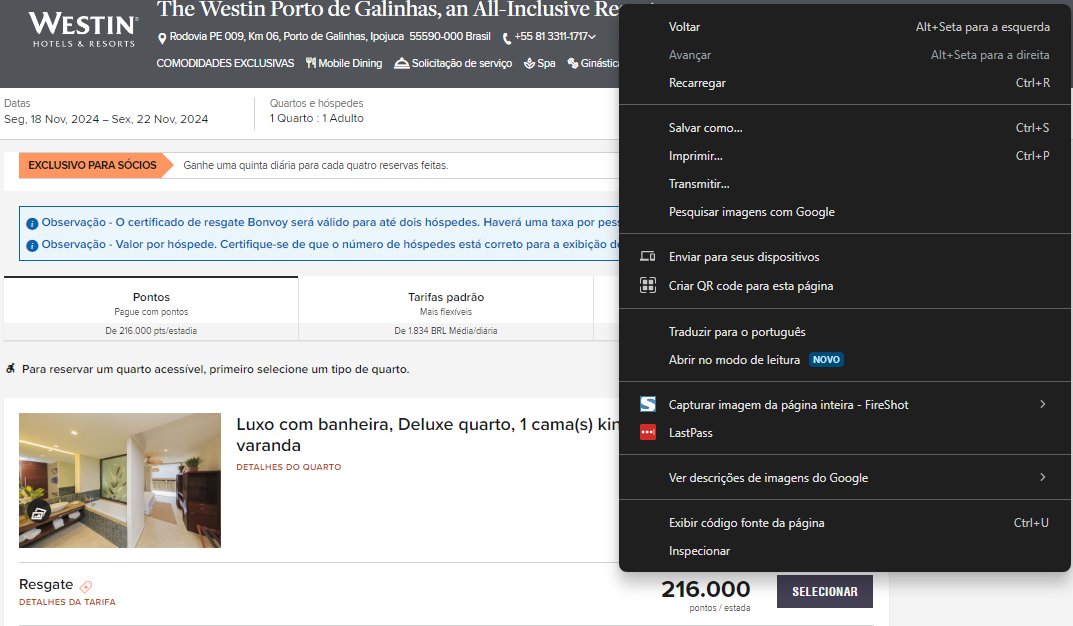The height and width of the screenshot is (626, 1073).
Task: Click the location pin icon beside the address
Action: click(x=162, y=38)
